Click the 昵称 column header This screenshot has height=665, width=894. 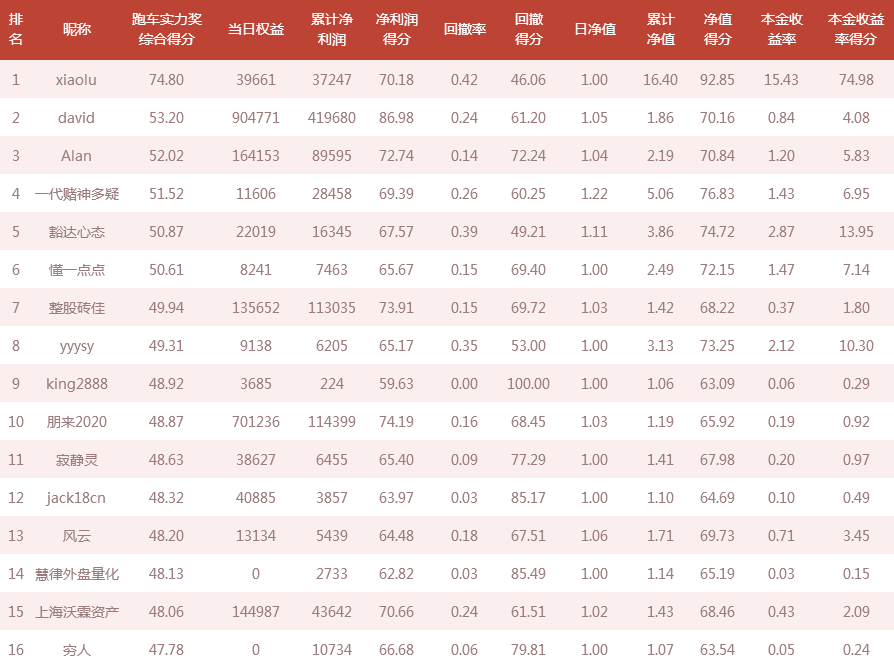(76, 29)
